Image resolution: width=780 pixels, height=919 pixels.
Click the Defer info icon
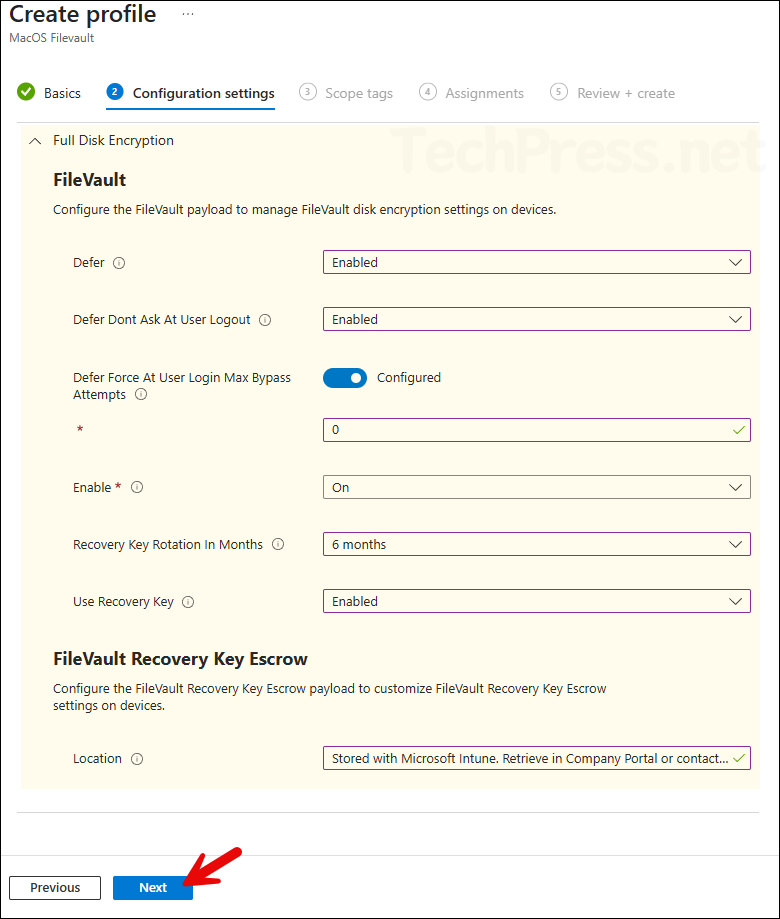(119, 263)
